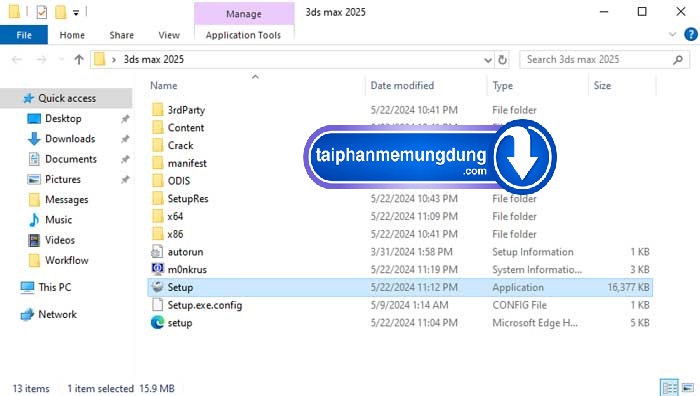Open the recent locations dropdown arrow
Screen dimensions: 700x396
(x=61, y=59)
